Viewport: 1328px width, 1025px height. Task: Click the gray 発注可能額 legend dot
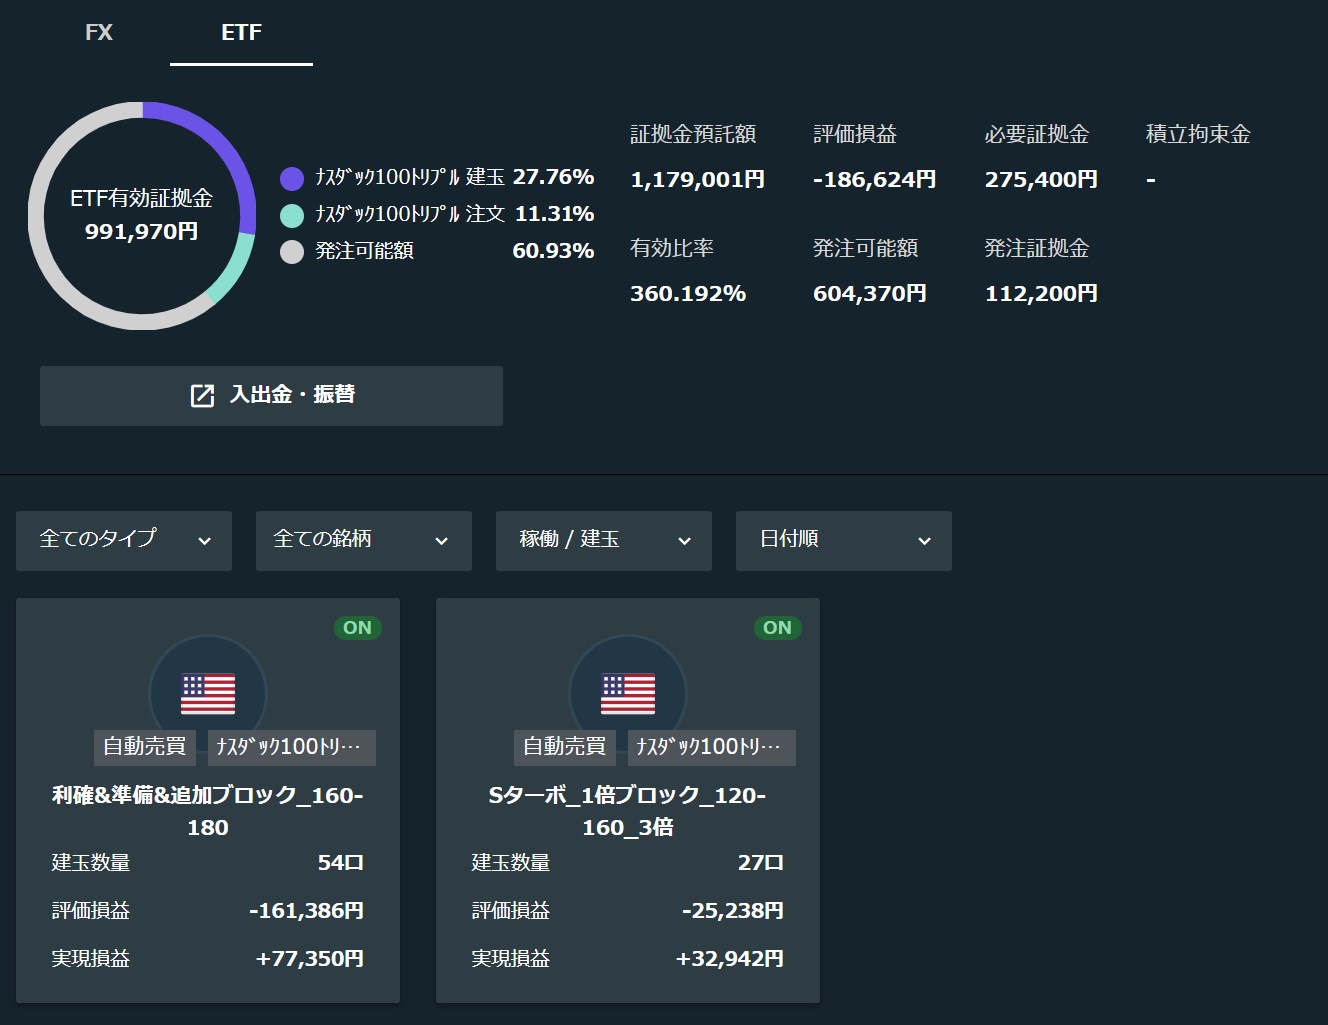click(x=292, y=252)
